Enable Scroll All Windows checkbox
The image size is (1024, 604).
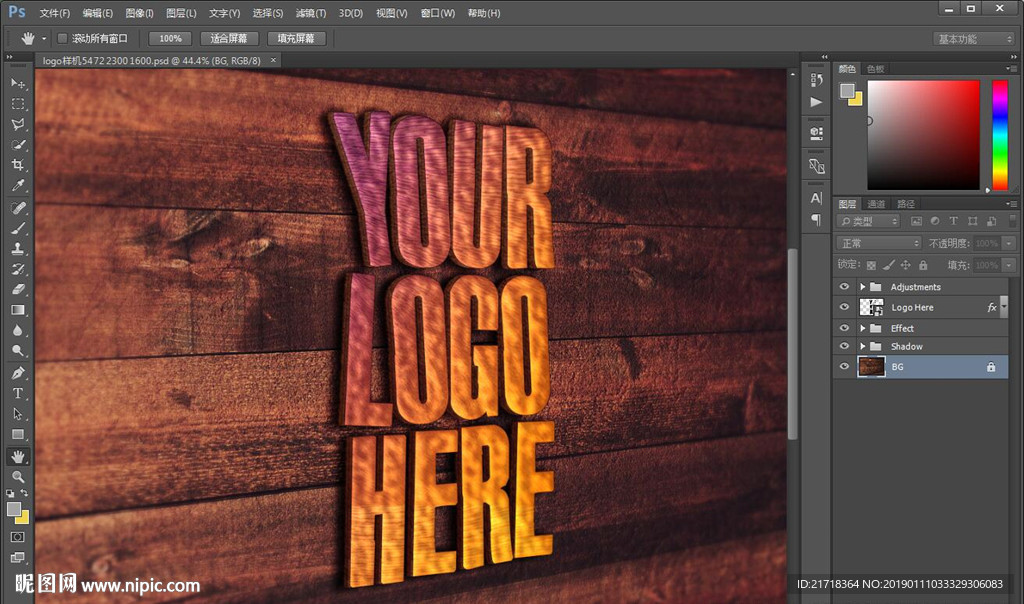[63, 39]
